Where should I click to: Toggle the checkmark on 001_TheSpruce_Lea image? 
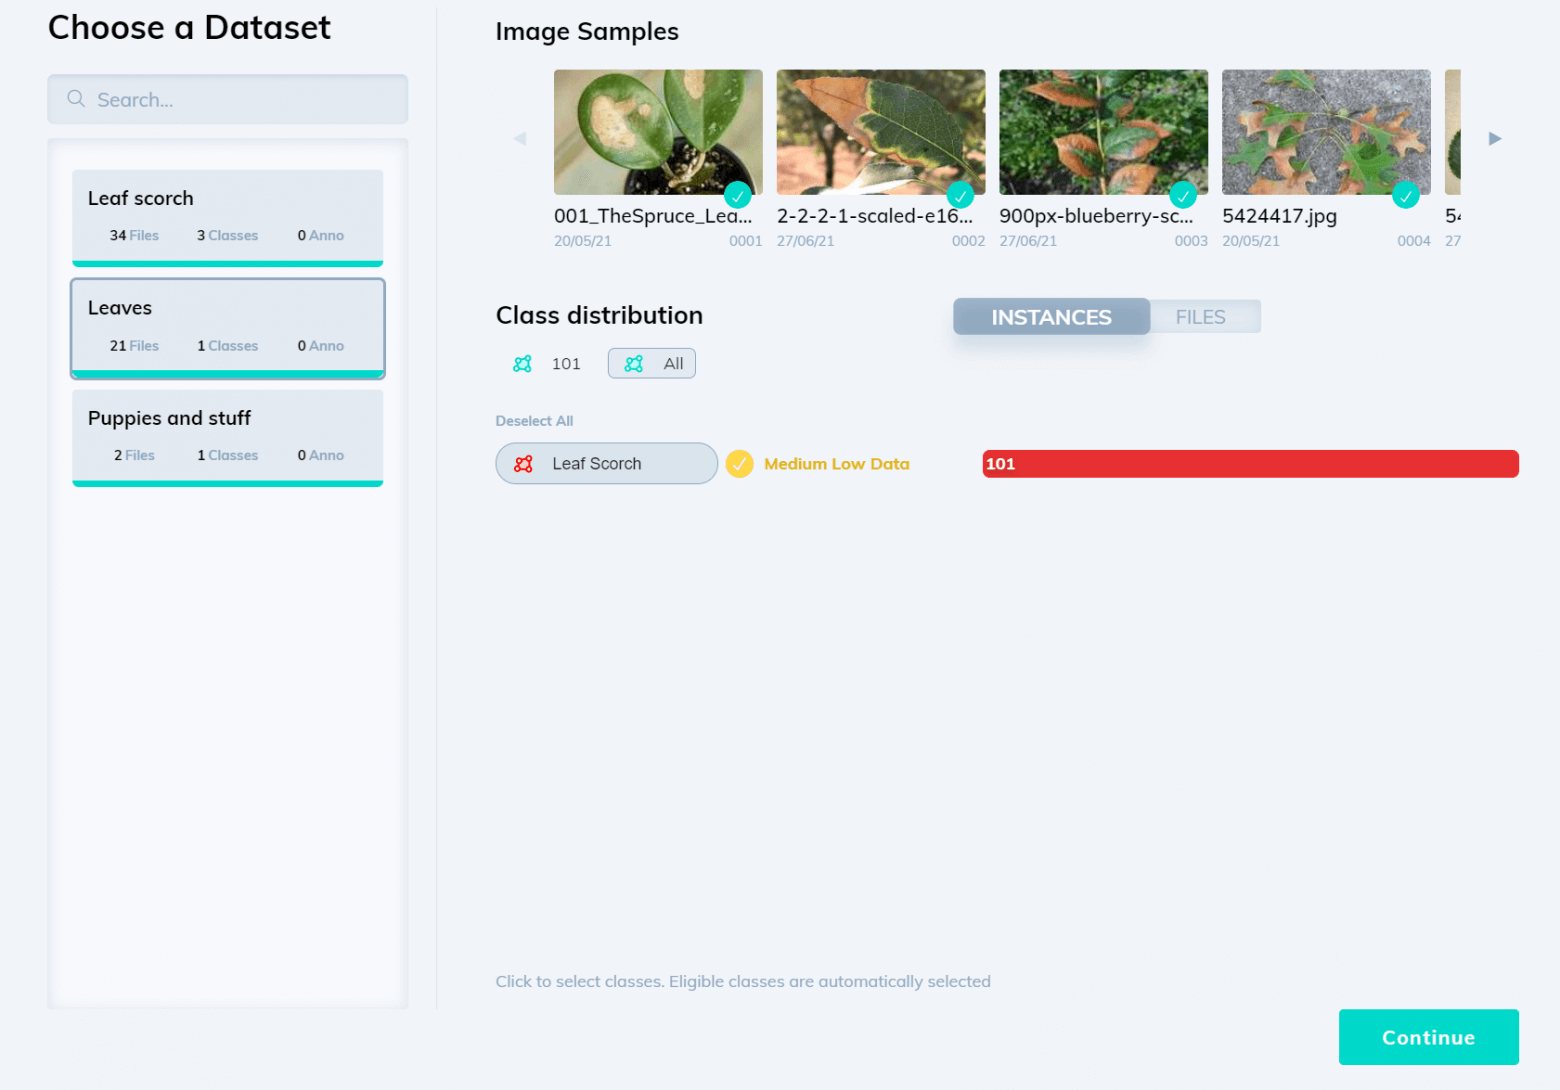pyautogui.click(x=738, y=195)
